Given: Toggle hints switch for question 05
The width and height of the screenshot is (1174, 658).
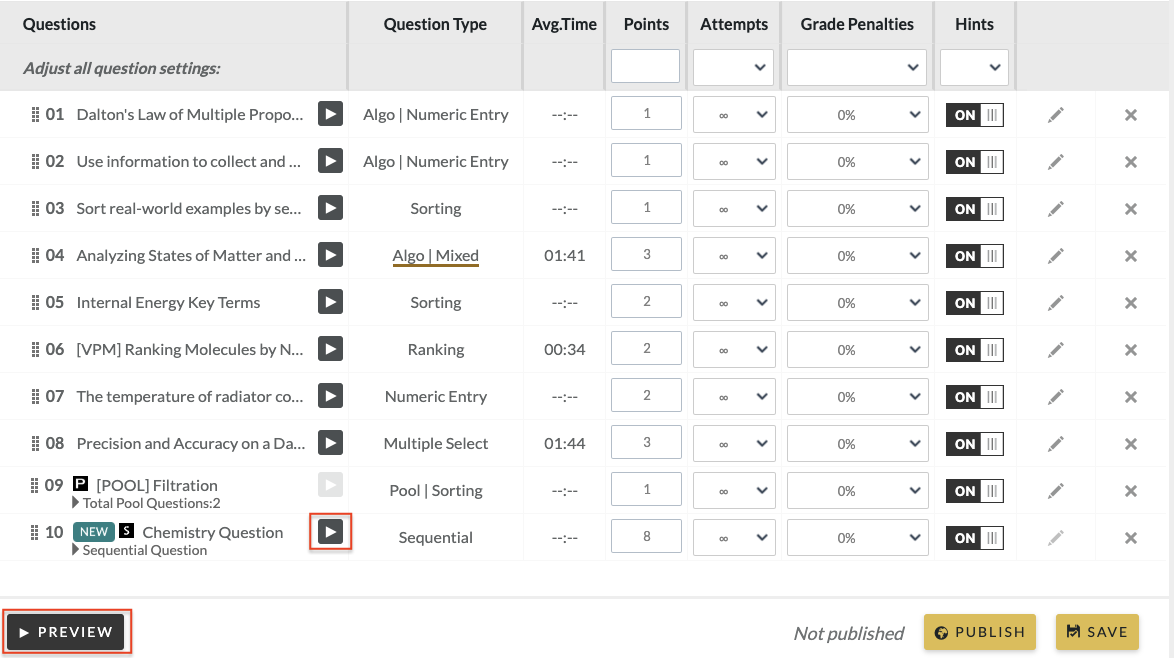Looking at the screenshot, I should [x=974, y=303].
